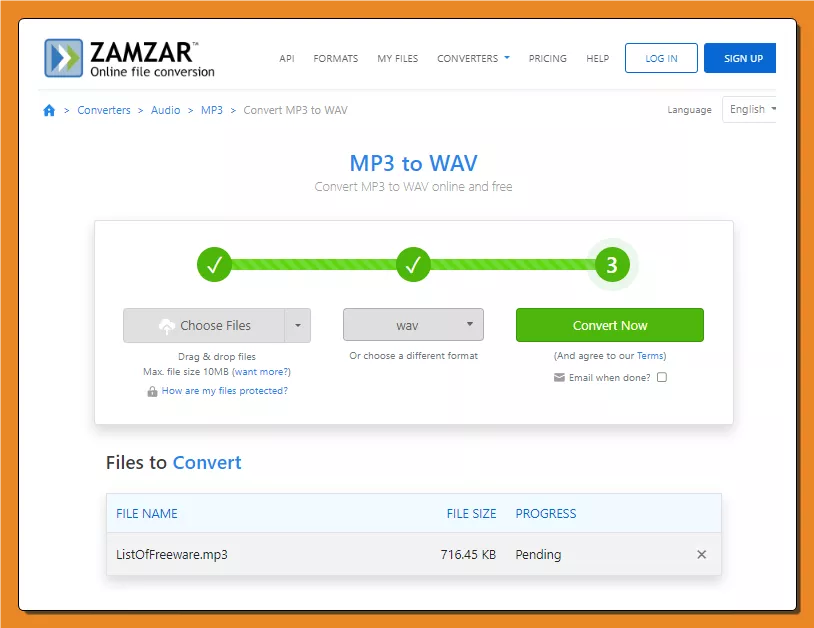Click the Log In button
Screen dimensions: 814x628
click(x=661, y=58)
